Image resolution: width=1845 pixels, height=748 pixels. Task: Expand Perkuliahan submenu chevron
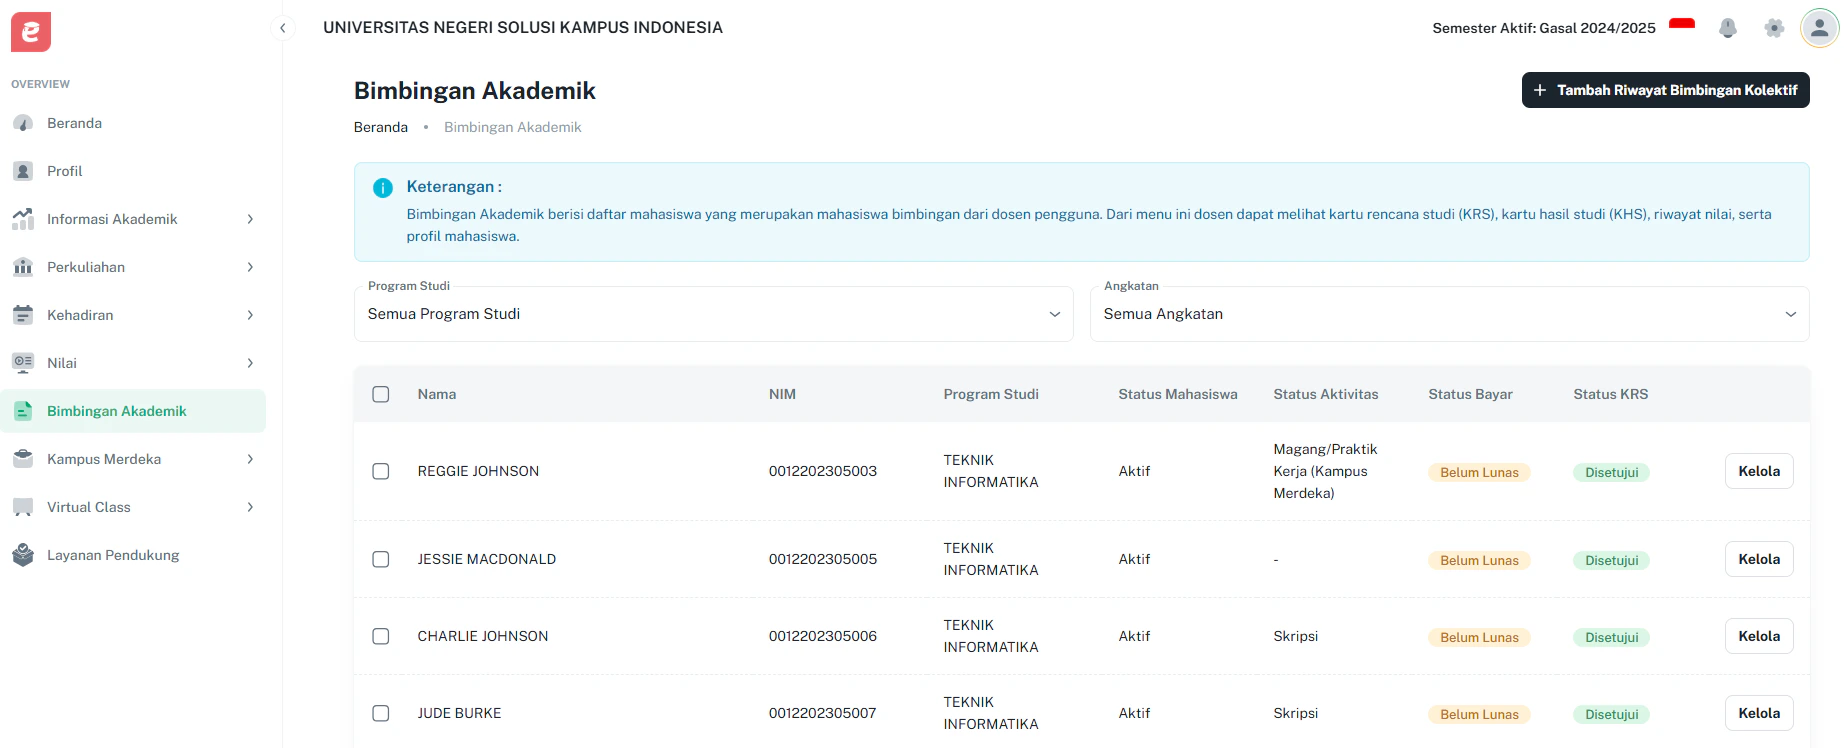tap(250, 267)
